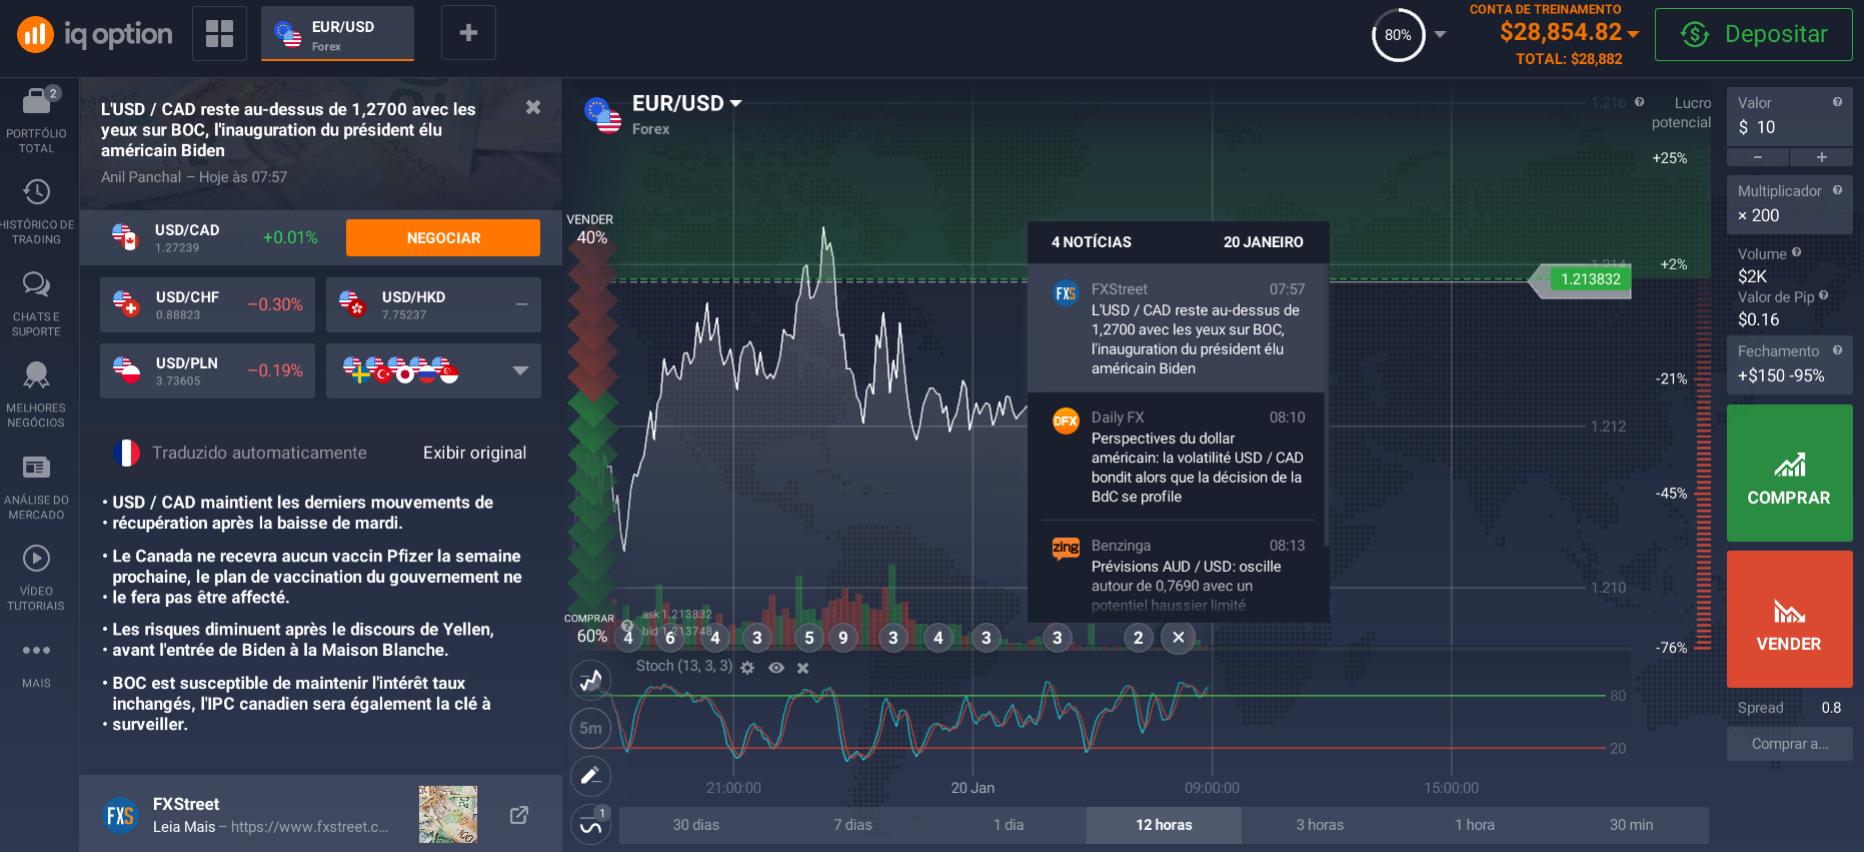Image resolution: width=1864 pixels, height=852 pixels.
Task: Open FXStreet 07:57 news item
Action: click(1177, 328)
